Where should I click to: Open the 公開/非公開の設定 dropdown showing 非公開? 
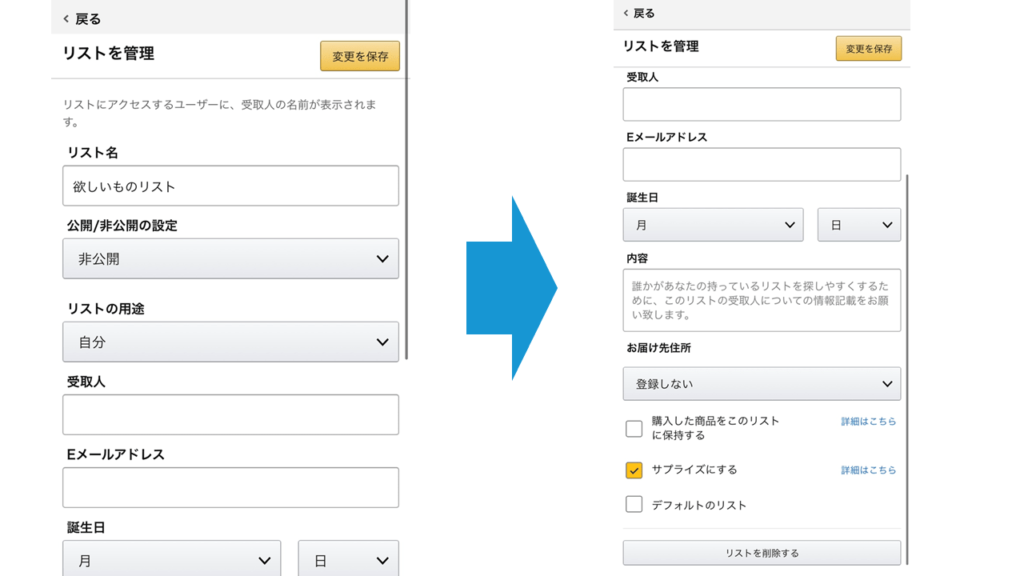[x=230, y=259]
